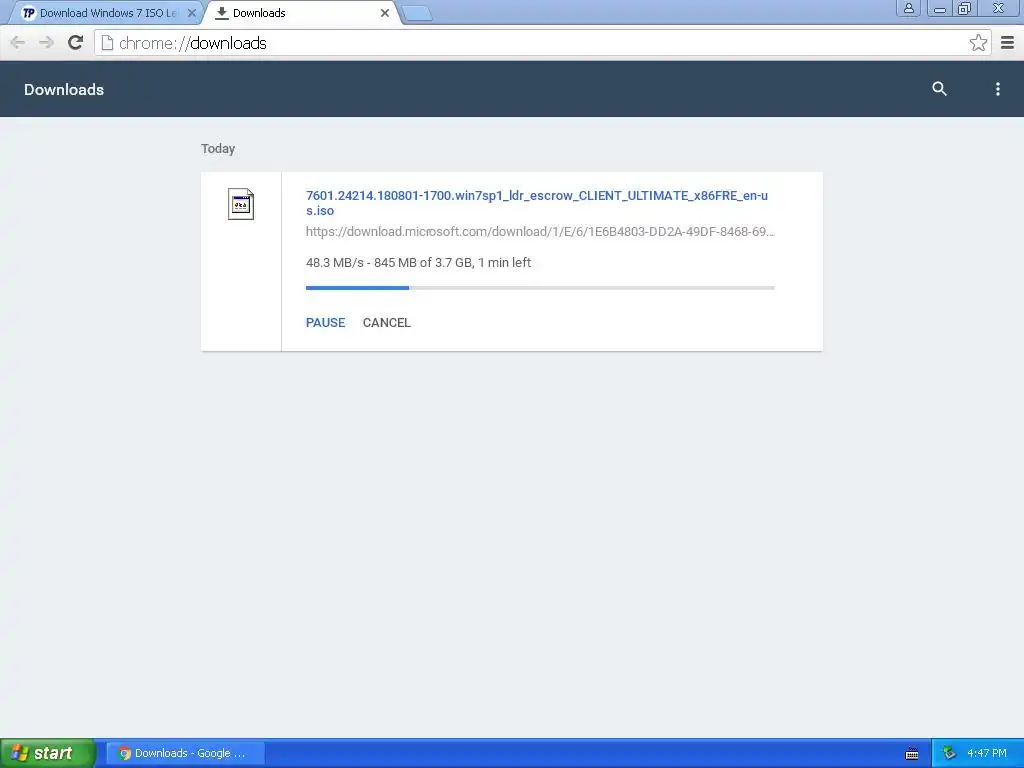Screen dimensions: 1024x768
Task: Click the download speed and size status text
Action: 418,263
